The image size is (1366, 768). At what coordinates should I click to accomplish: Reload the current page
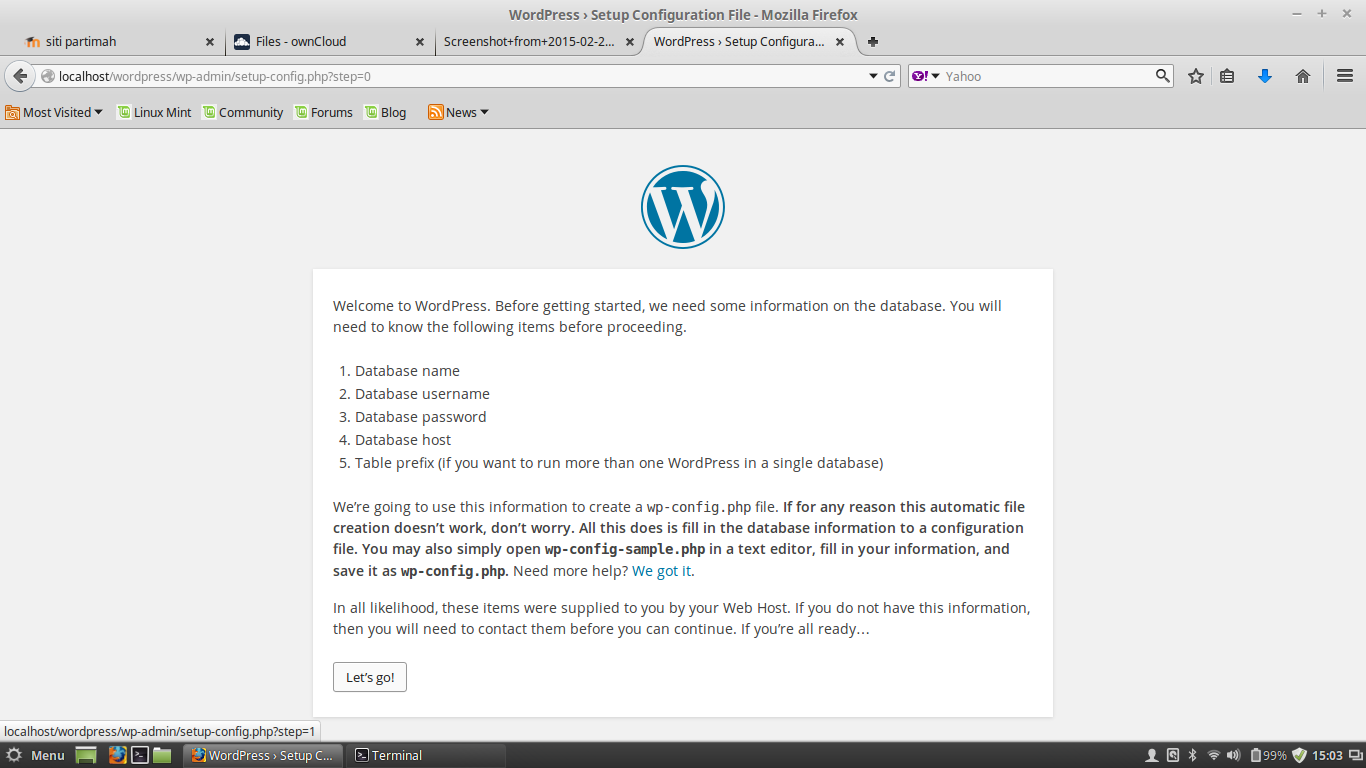point(889,76)
